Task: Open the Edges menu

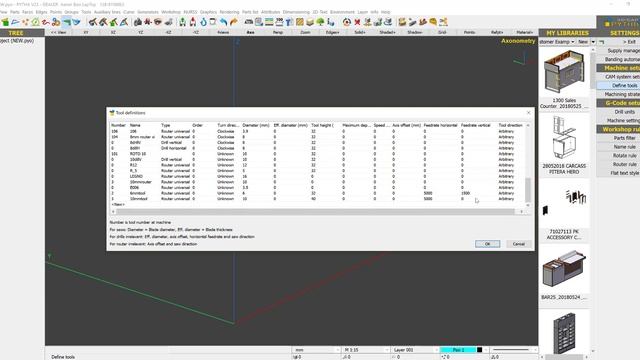Action: [41, 12]
